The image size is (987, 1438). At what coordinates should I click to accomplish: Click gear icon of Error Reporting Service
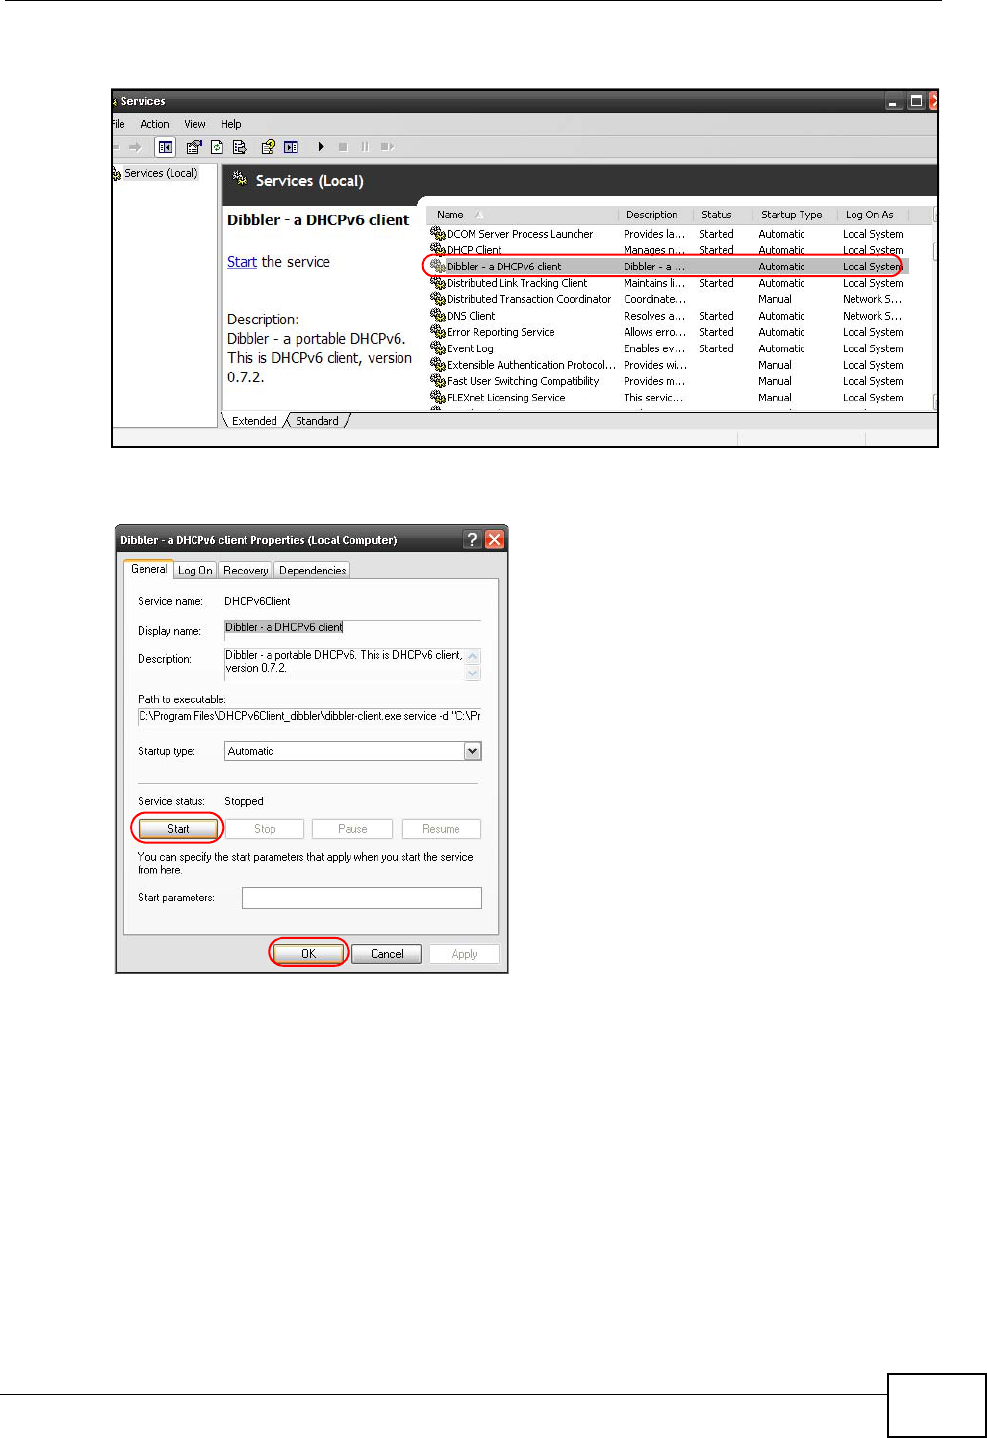coord(437,332)
